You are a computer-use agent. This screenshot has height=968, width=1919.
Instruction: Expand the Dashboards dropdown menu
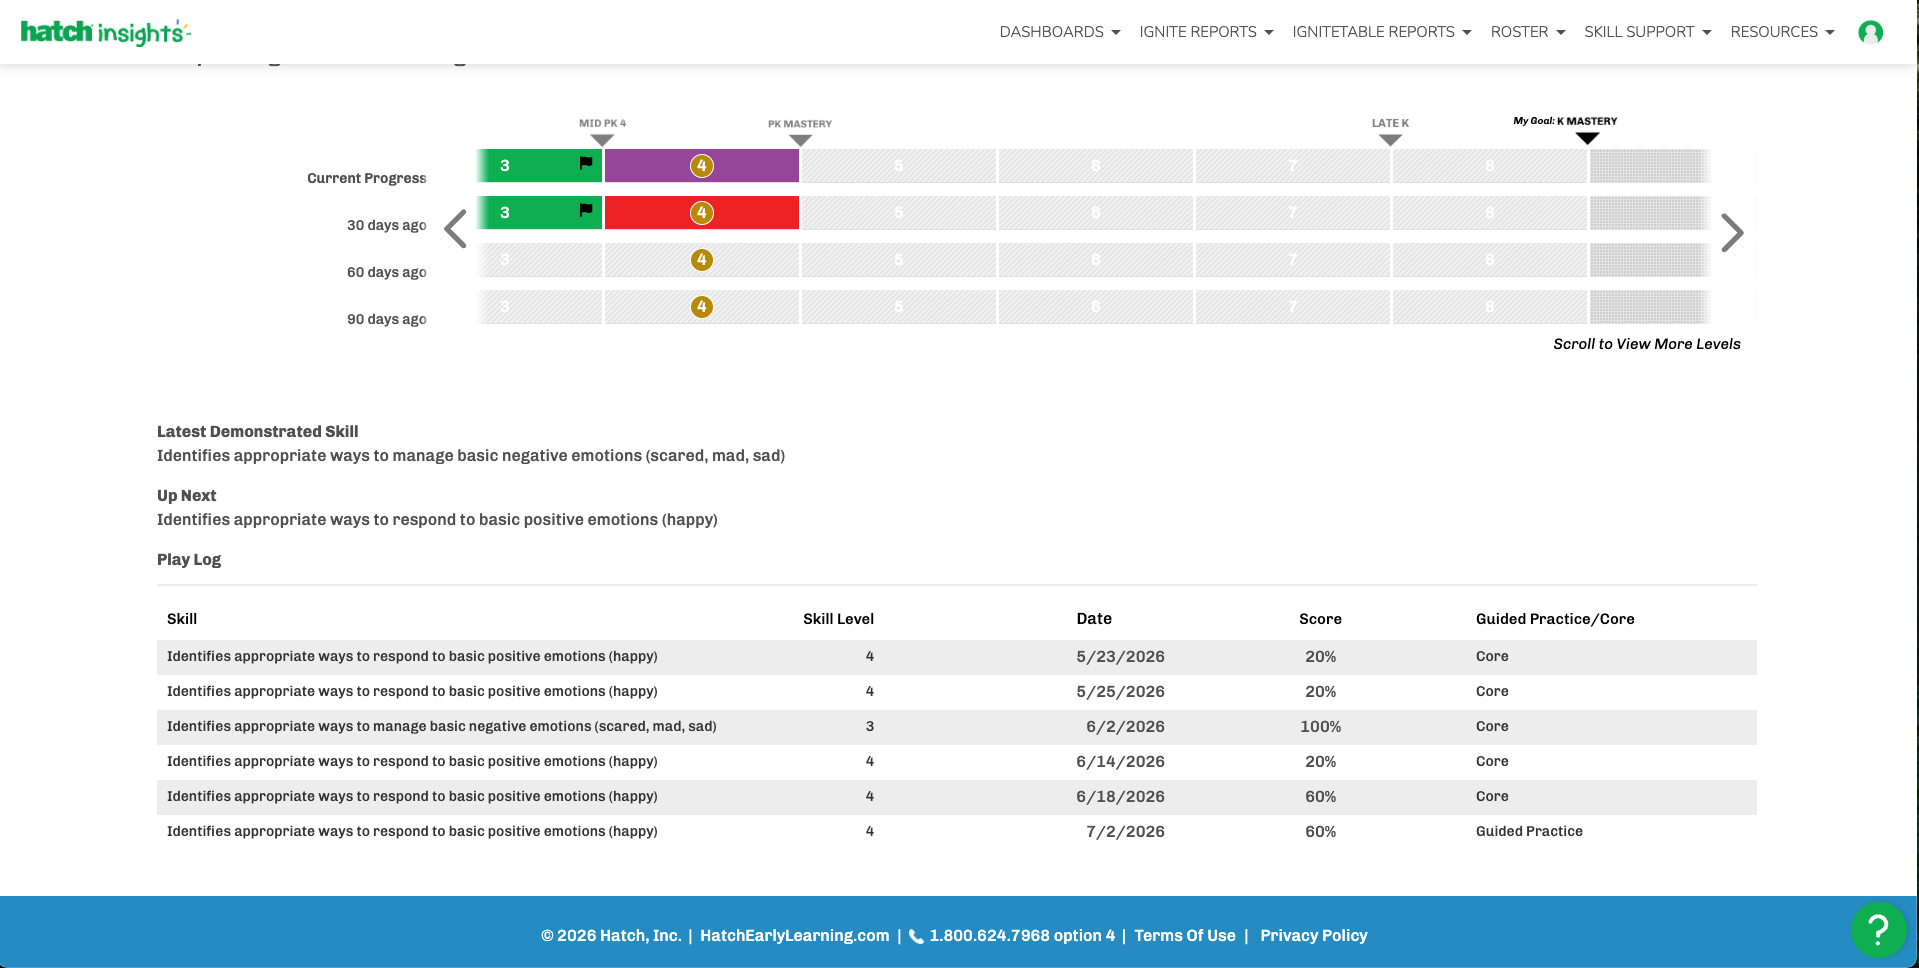1060,32
